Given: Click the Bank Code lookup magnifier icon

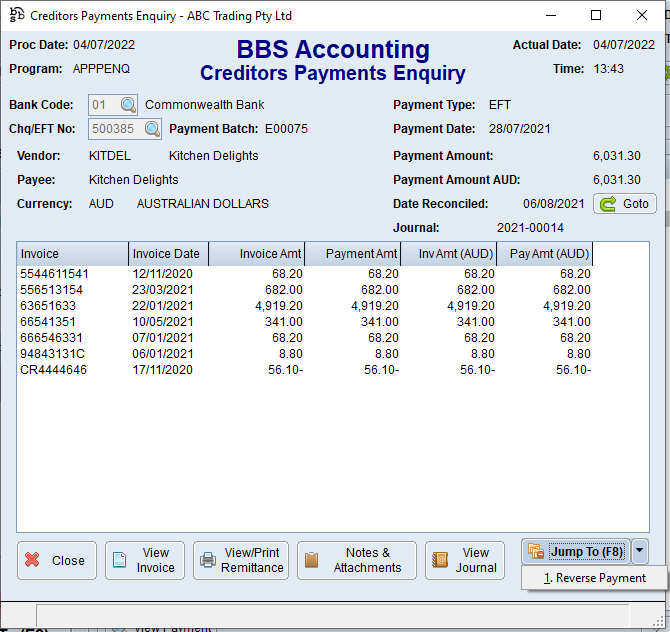Looking at the screenshot, I should [128, 105].
